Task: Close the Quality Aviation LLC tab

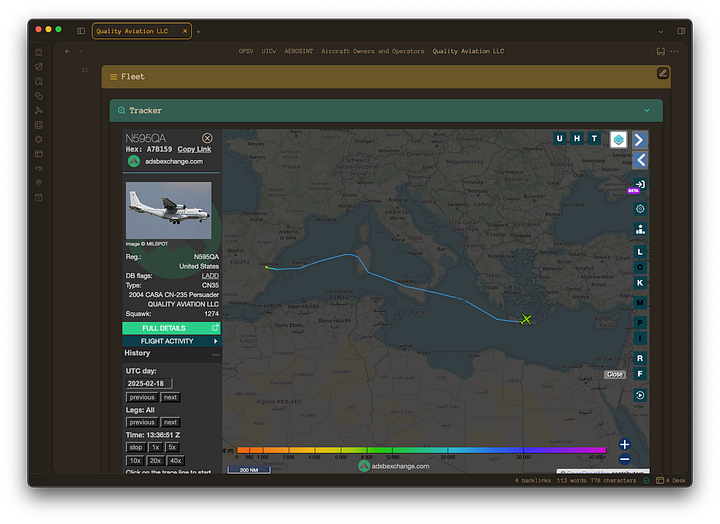Action: click(x=185, y=31)
